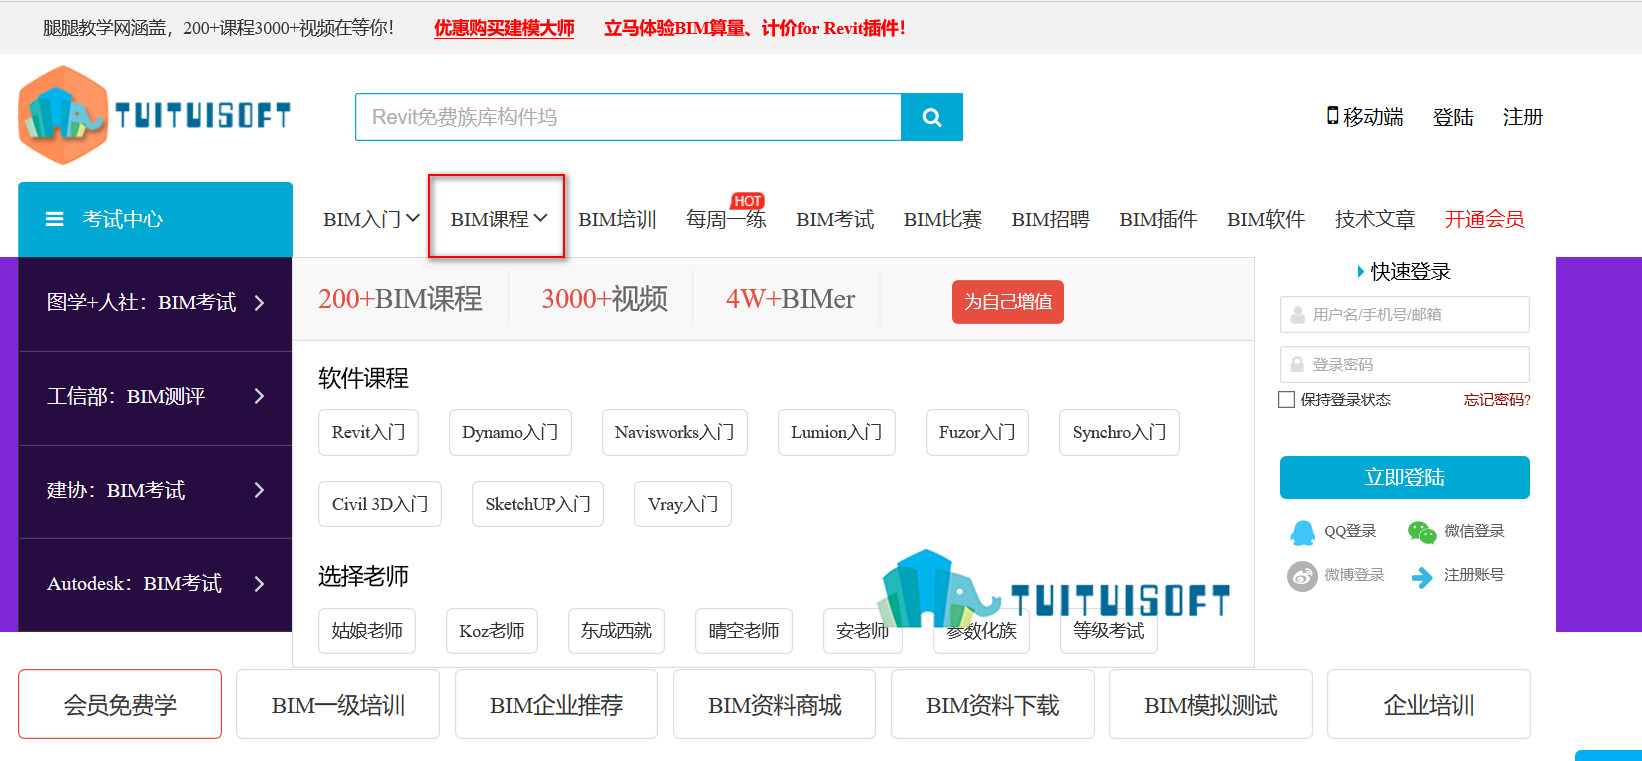Screen dimensions: 1642x761
Task: Click the 立即登陆 login button
Action: click(1405, 477)
